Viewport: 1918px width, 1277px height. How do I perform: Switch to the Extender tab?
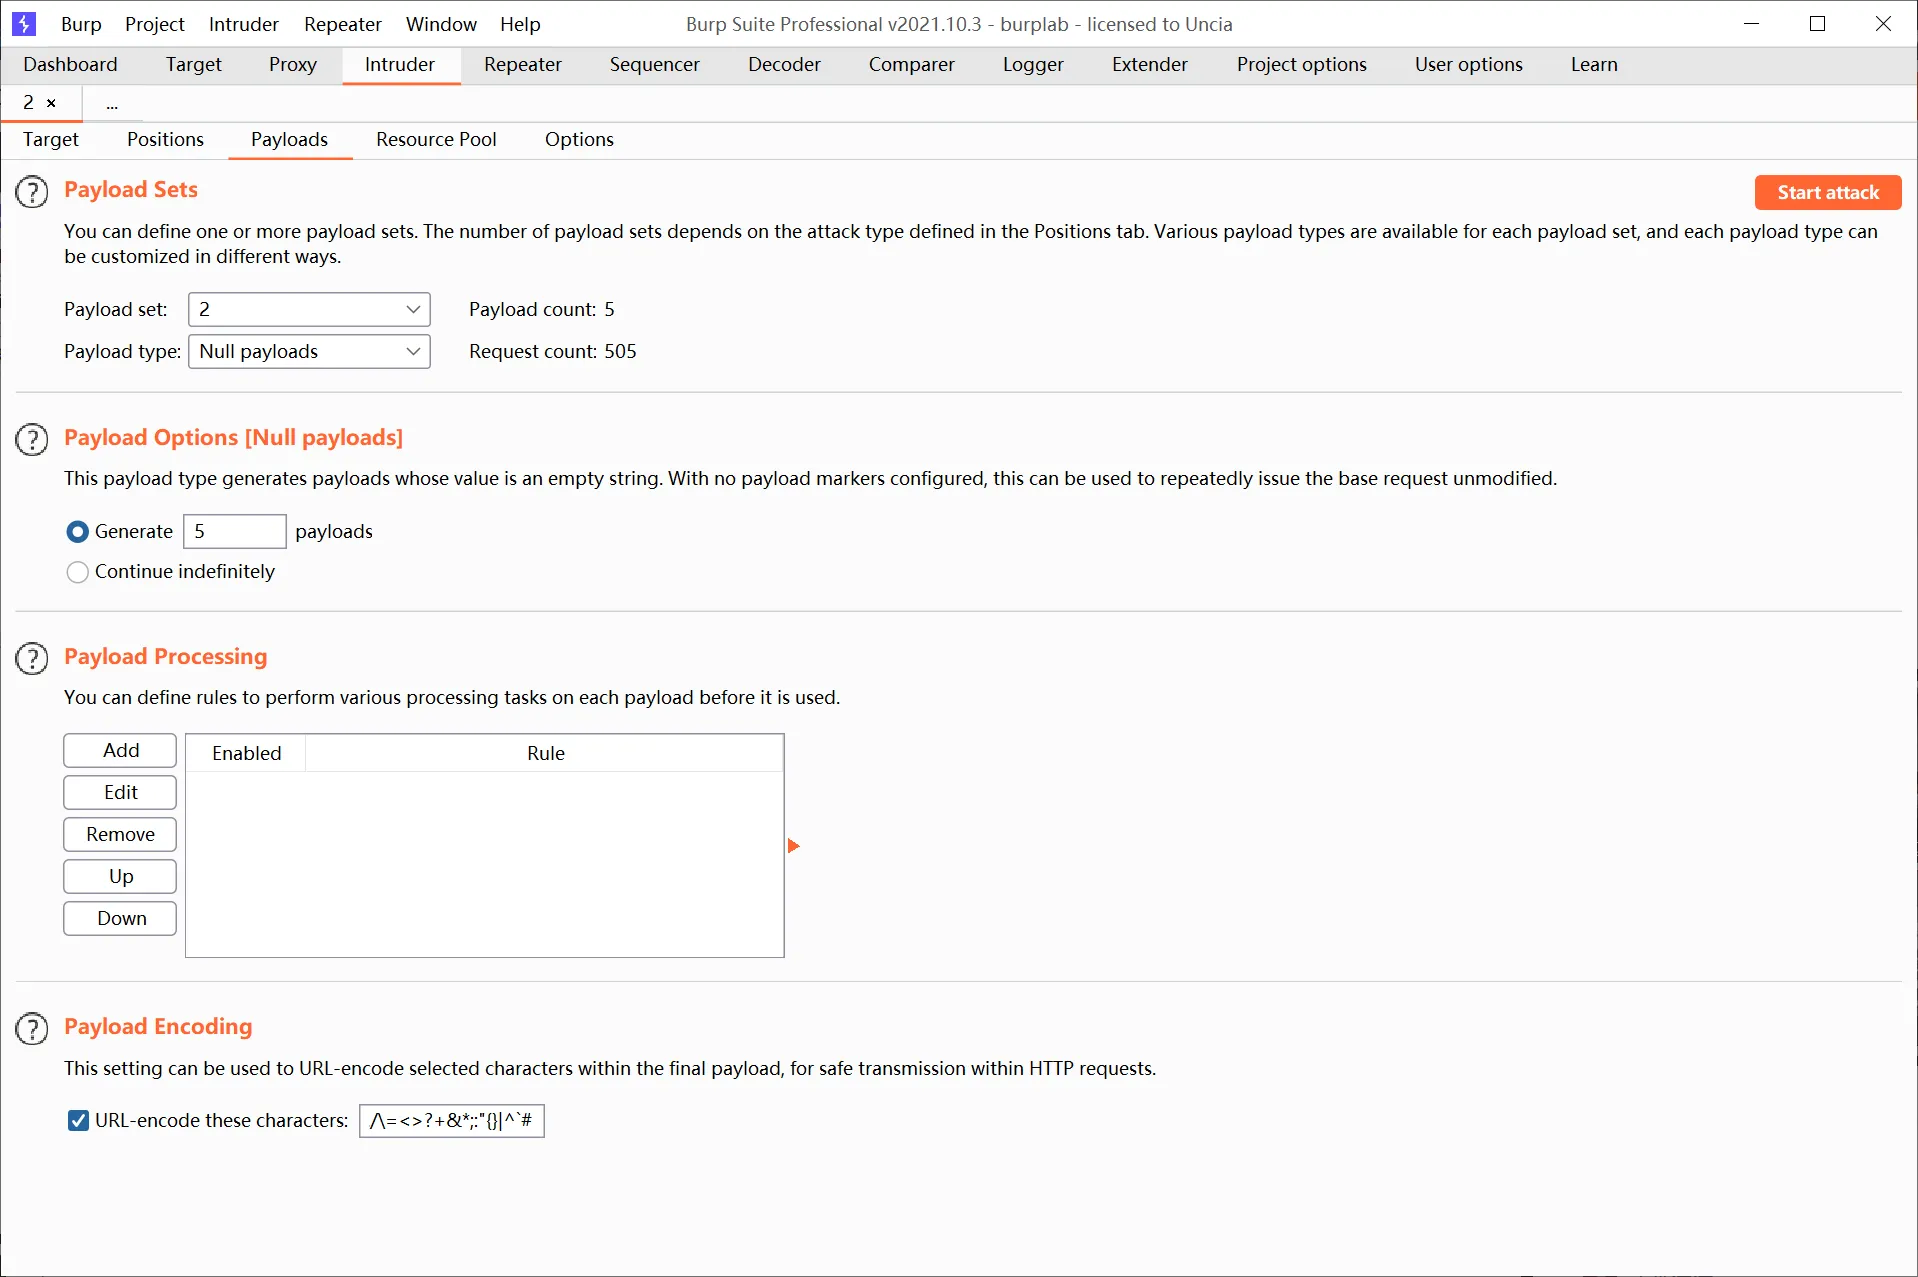[x=1150, y=65]
